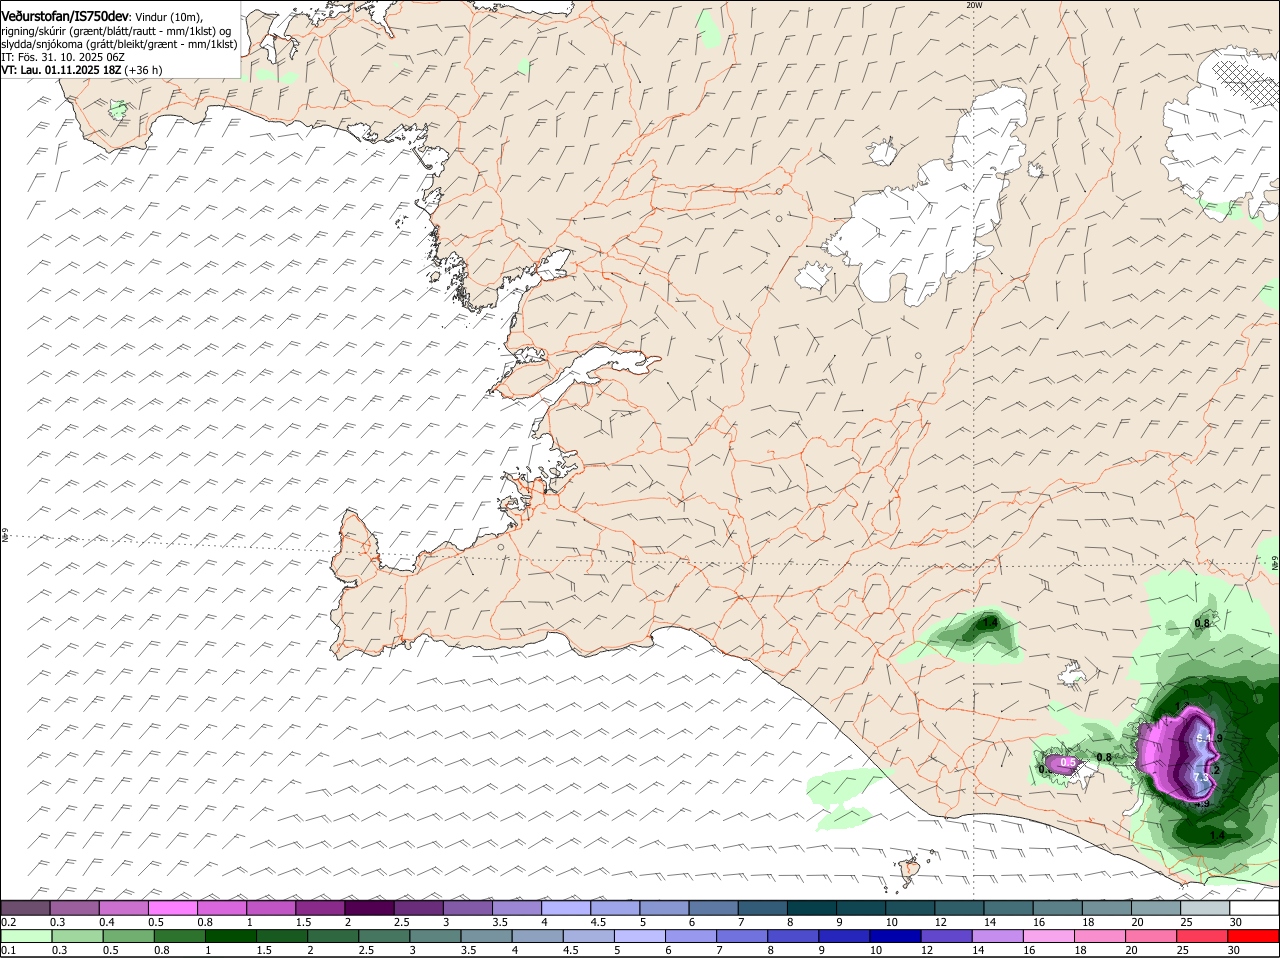Viewport: 1280px width, 958px height.
Task: Click the '0.2' label in the upper legend
Action: click(x=8, y=921)
